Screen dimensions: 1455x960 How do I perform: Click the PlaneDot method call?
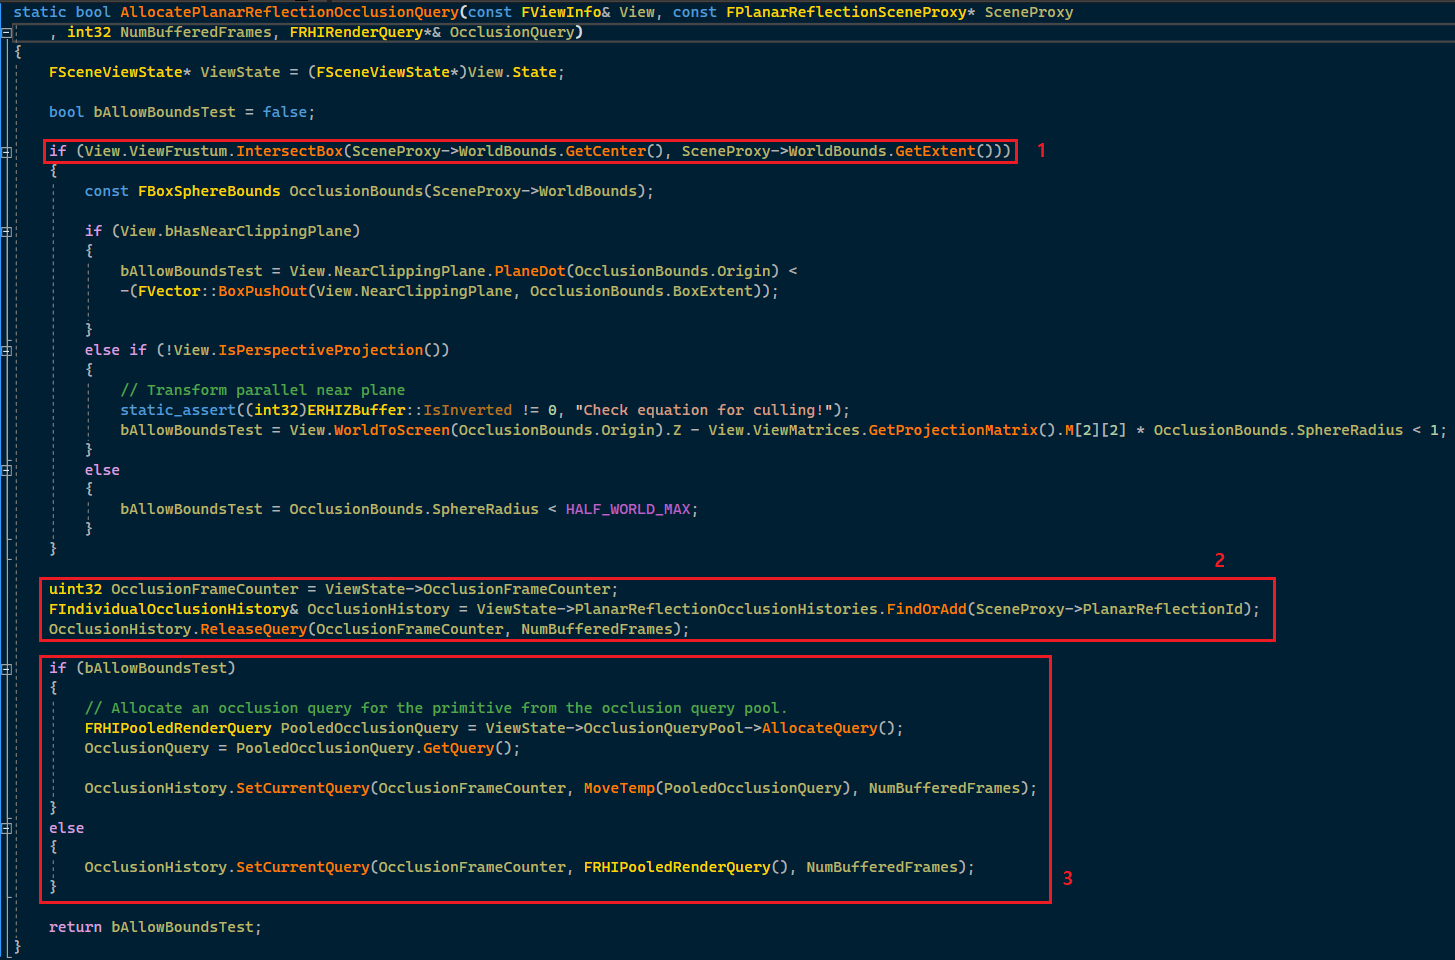coord(530,271)
